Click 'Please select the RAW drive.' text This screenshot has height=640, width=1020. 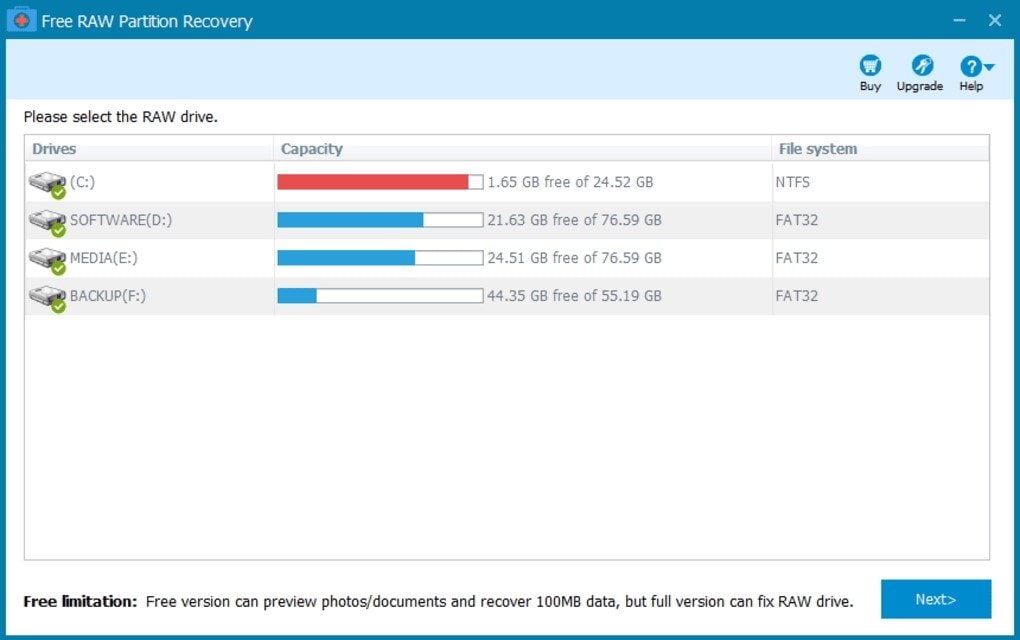(x=120, y=117)
